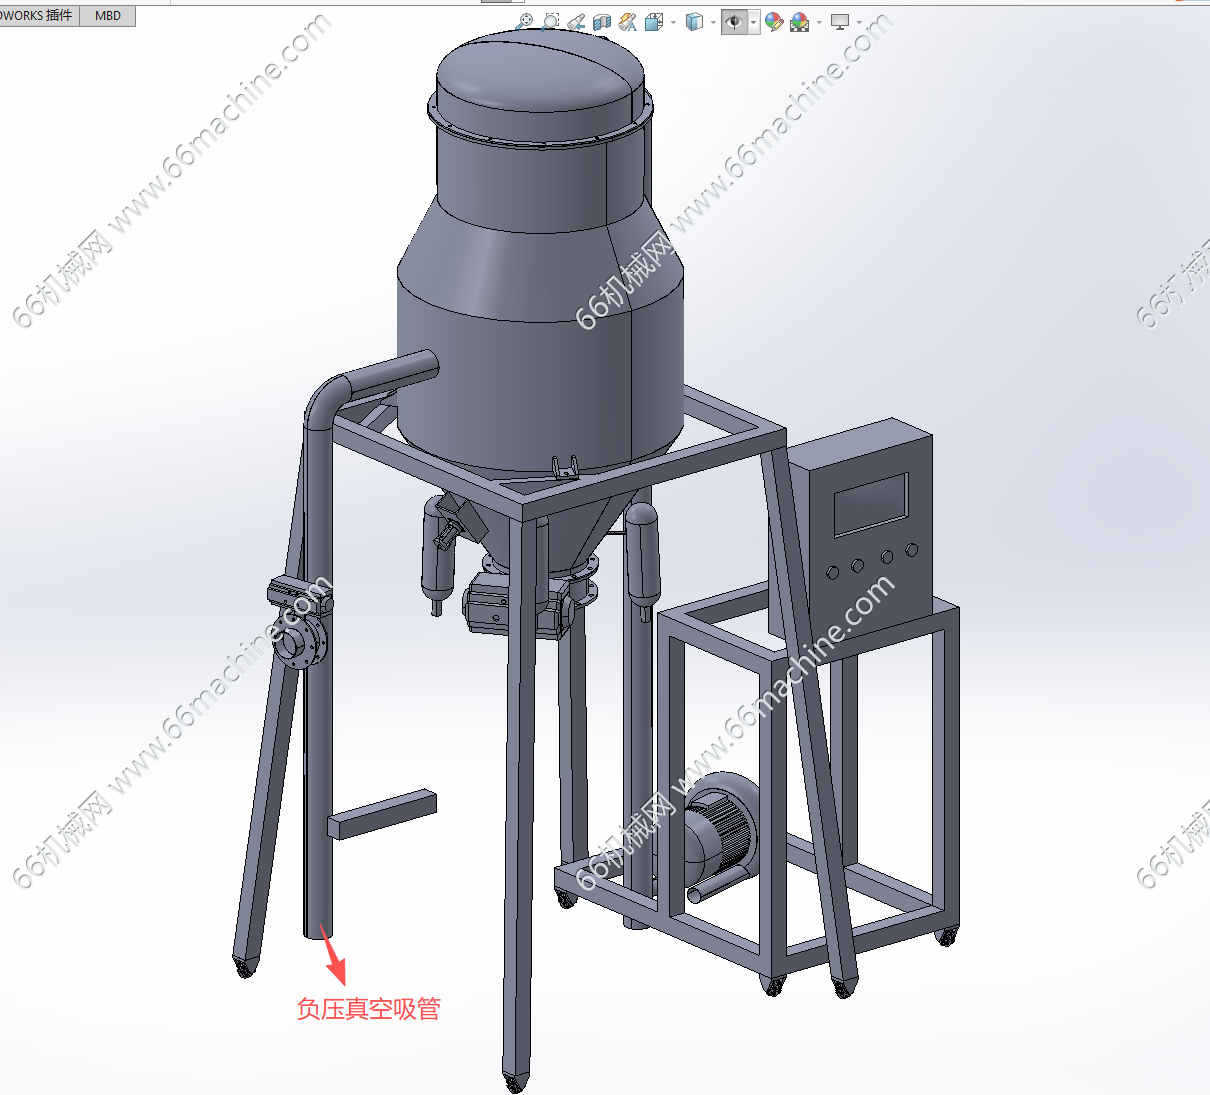Select the Zoom to Area tool
The height and width of the screenshot is (1095, 1210).
click(x=550, y=21)
